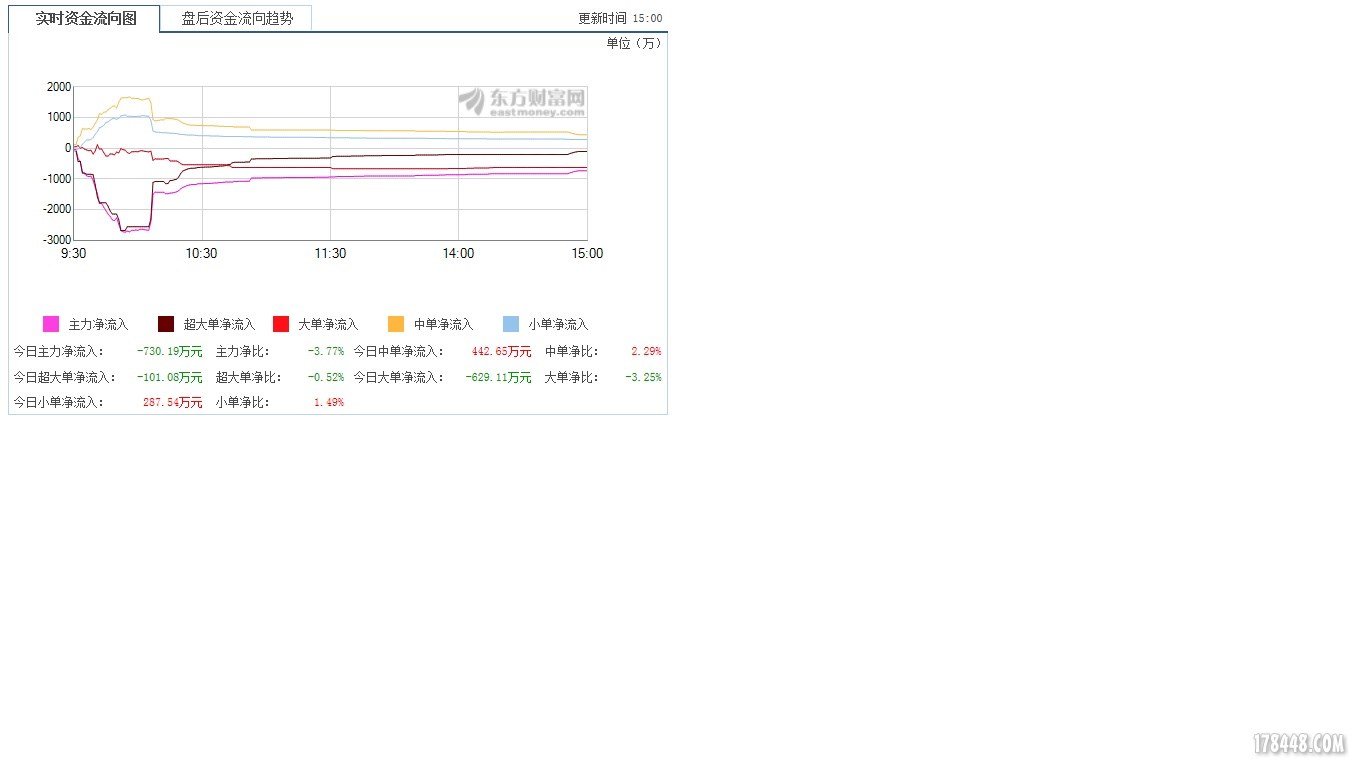The height and width of the screenshot is (768, 1366).
Task: Click the 1.49% 小单净比 value
Action: coord(329,403)
